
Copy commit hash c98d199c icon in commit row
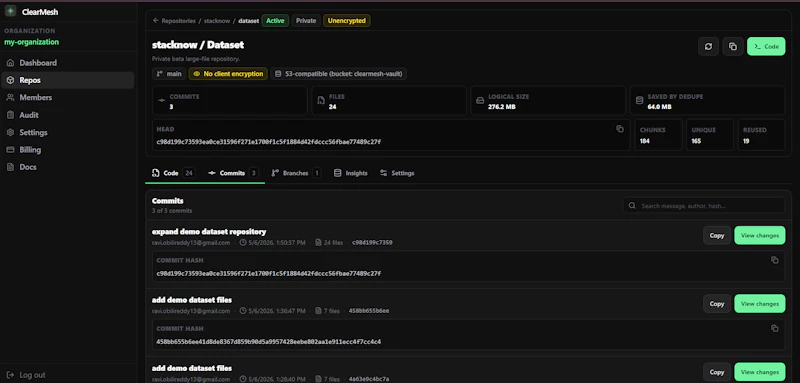coord(774,260)
